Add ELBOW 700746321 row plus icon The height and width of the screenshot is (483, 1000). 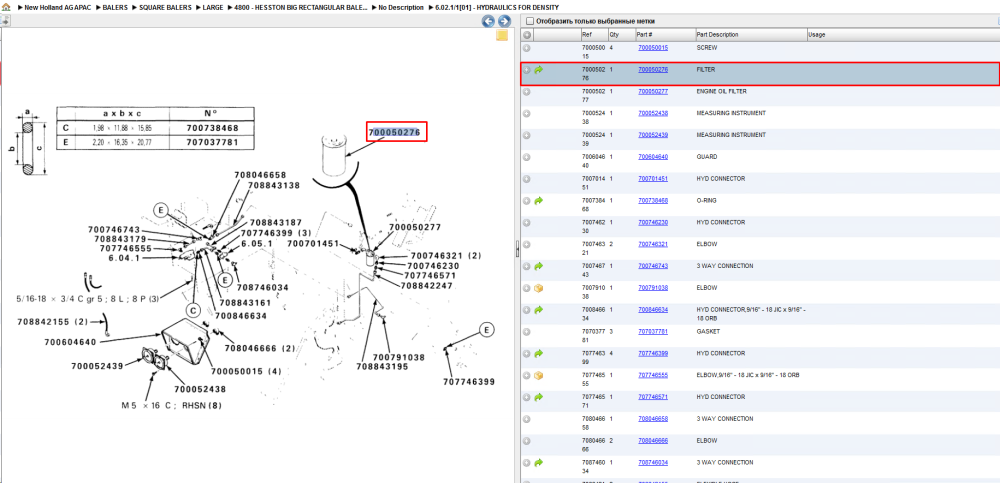click(x=527, y=244)
